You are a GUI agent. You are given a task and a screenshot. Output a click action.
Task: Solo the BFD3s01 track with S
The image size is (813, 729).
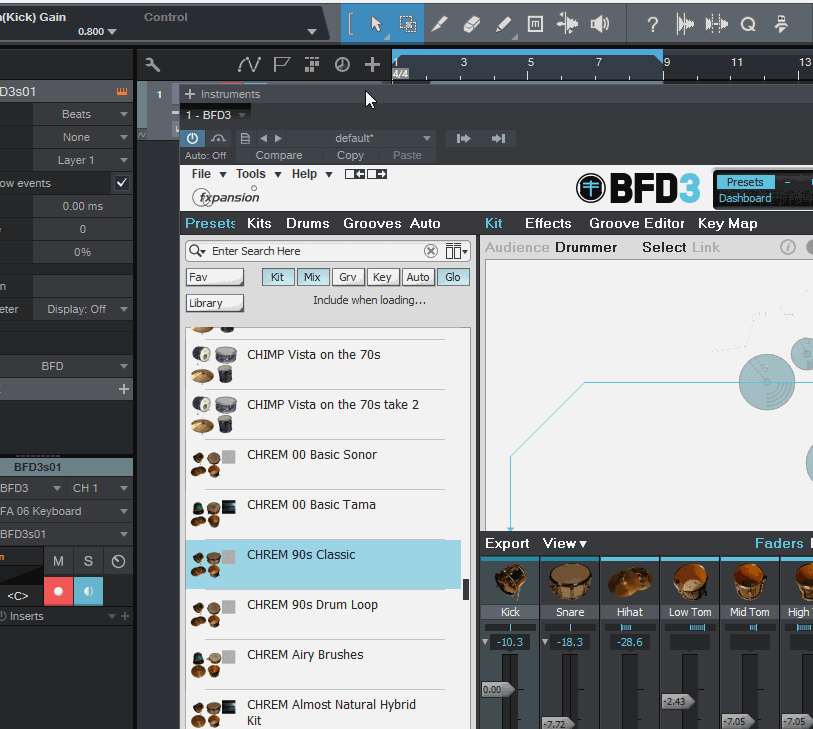click(x=89, y=562)
